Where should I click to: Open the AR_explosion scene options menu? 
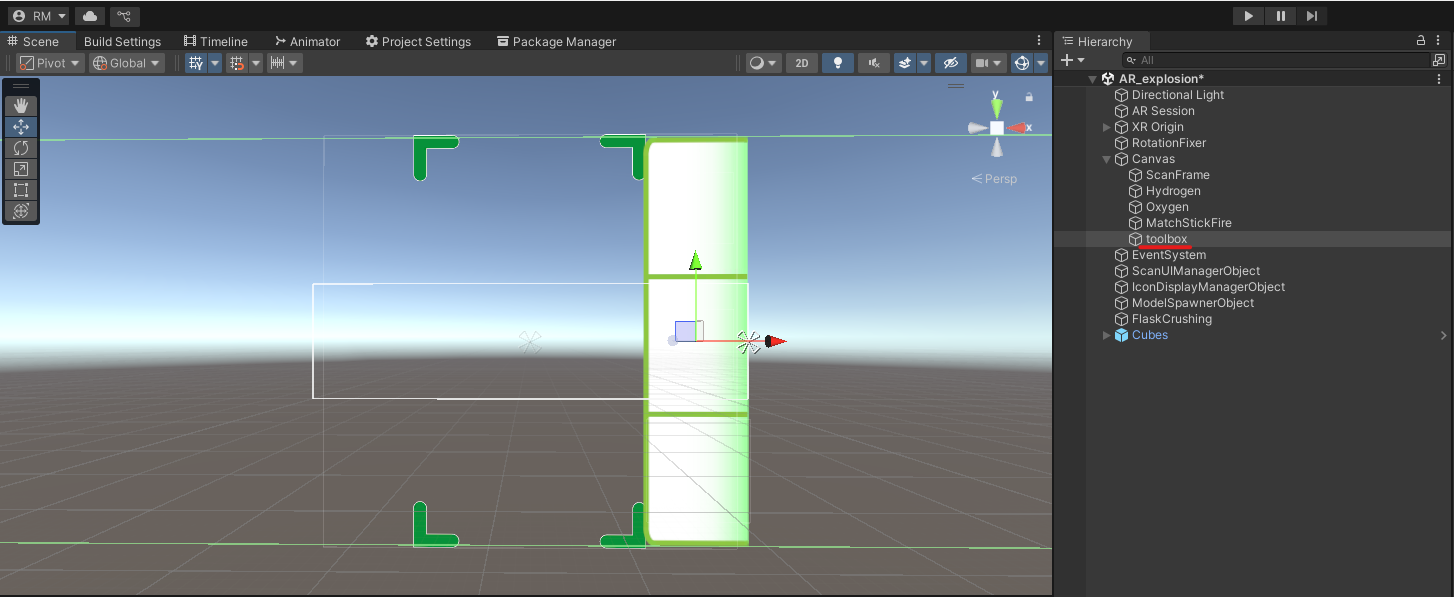coord(1439,79)
